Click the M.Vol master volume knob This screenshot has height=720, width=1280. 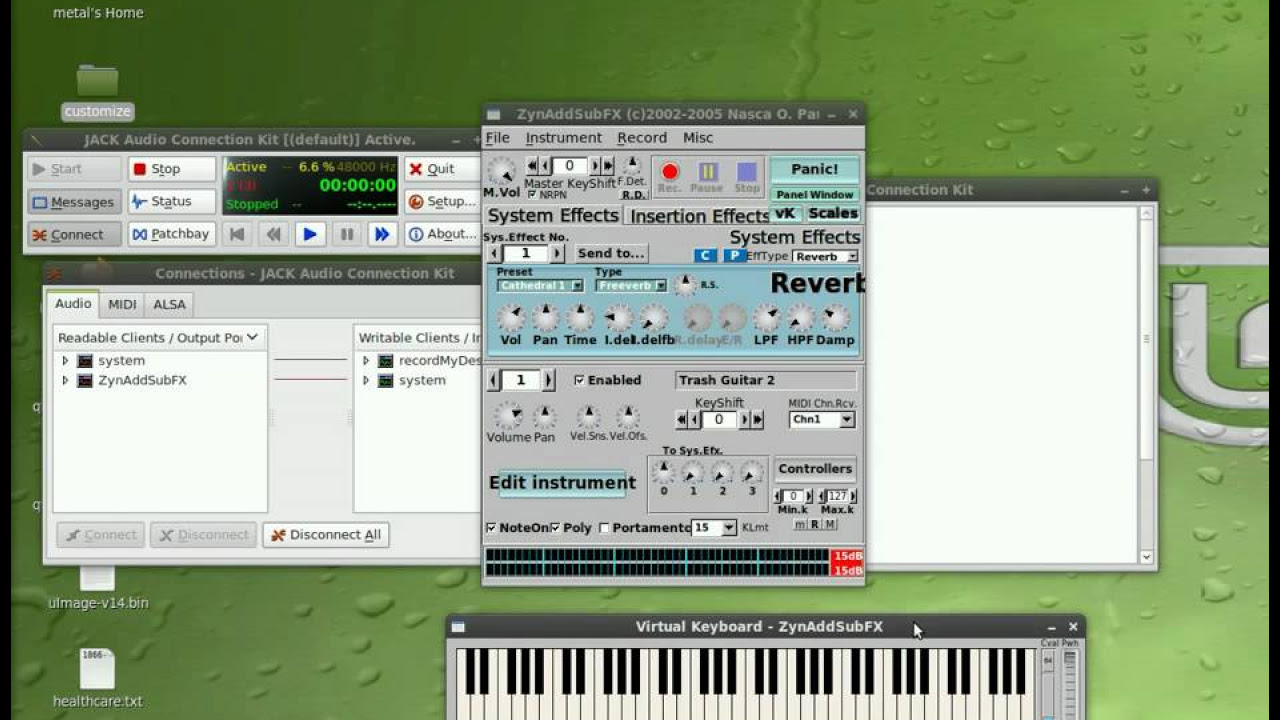pos(501,171)
